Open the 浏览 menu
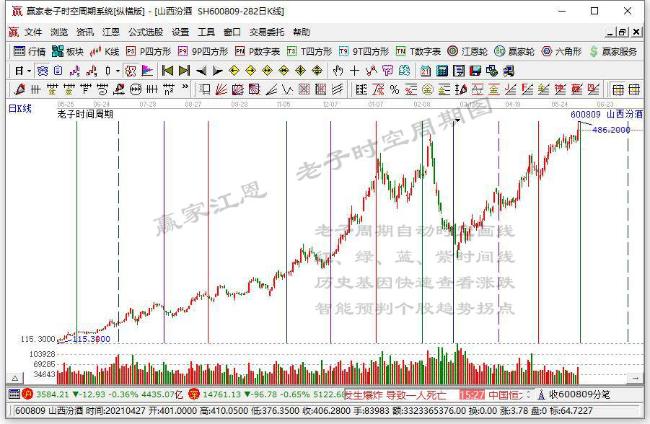This screenshot has height=424, width=650. point(59,32)
